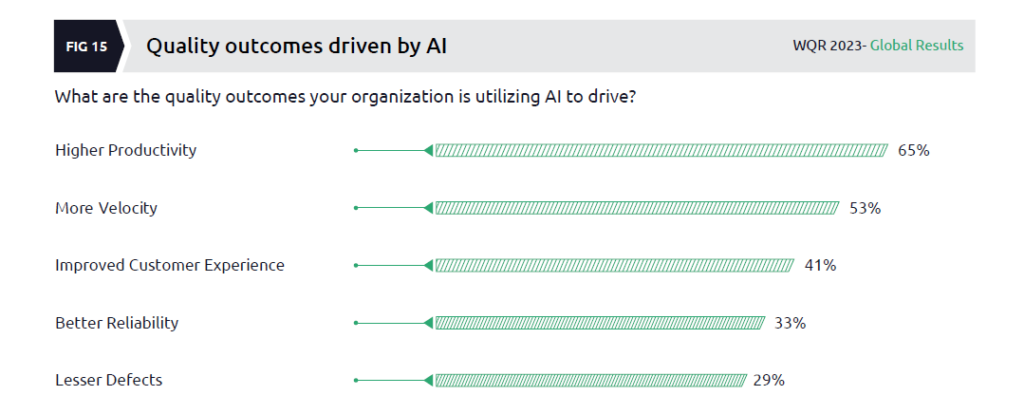Click the survey question text
This screenshot has height=414, width=1024.
pyautogui.click(x=345, y=98)
